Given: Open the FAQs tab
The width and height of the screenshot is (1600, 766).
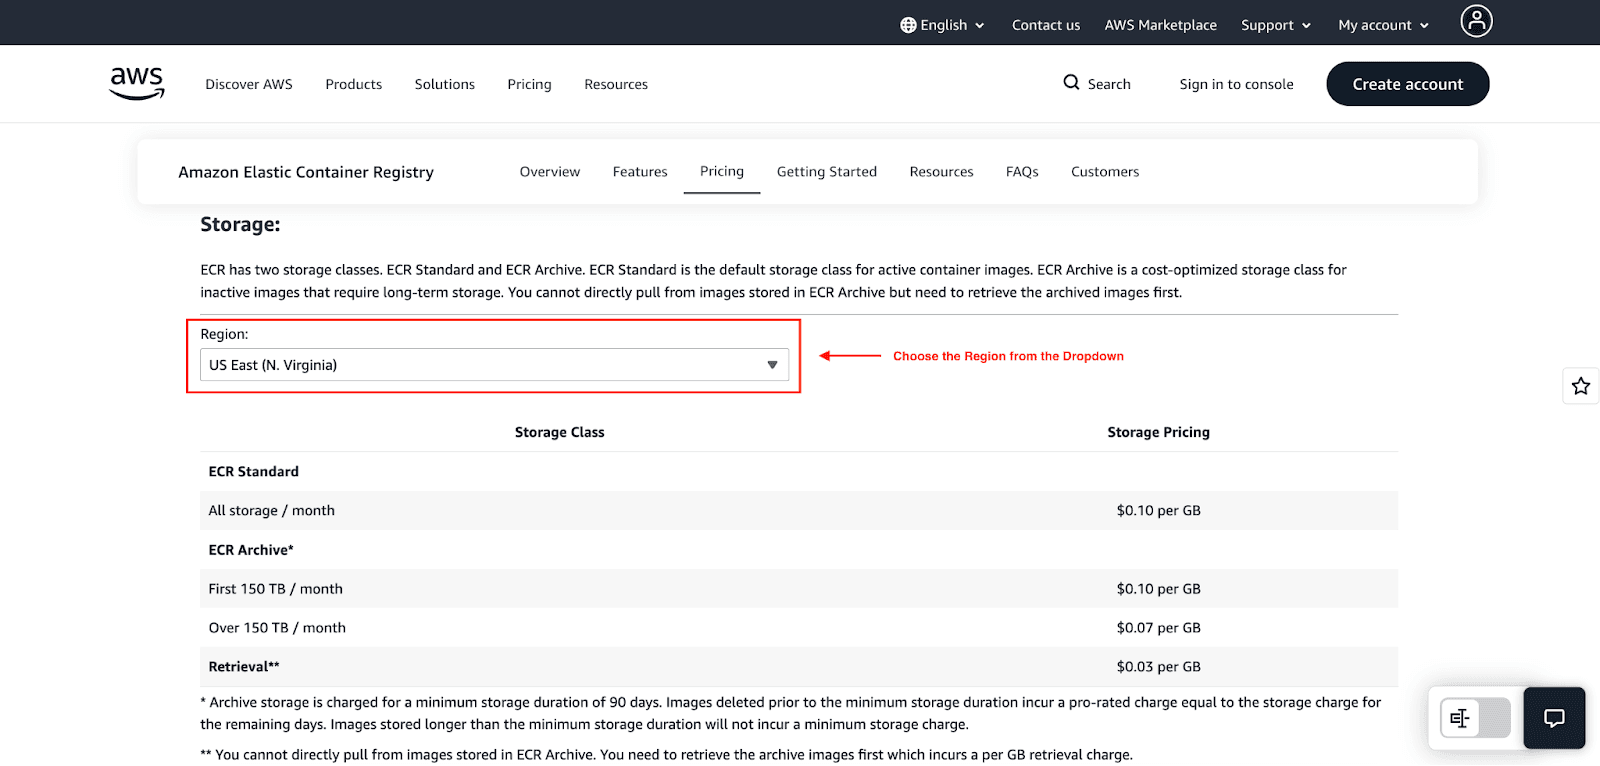Looking at the screenshot, I should (x=1022, y=172).
